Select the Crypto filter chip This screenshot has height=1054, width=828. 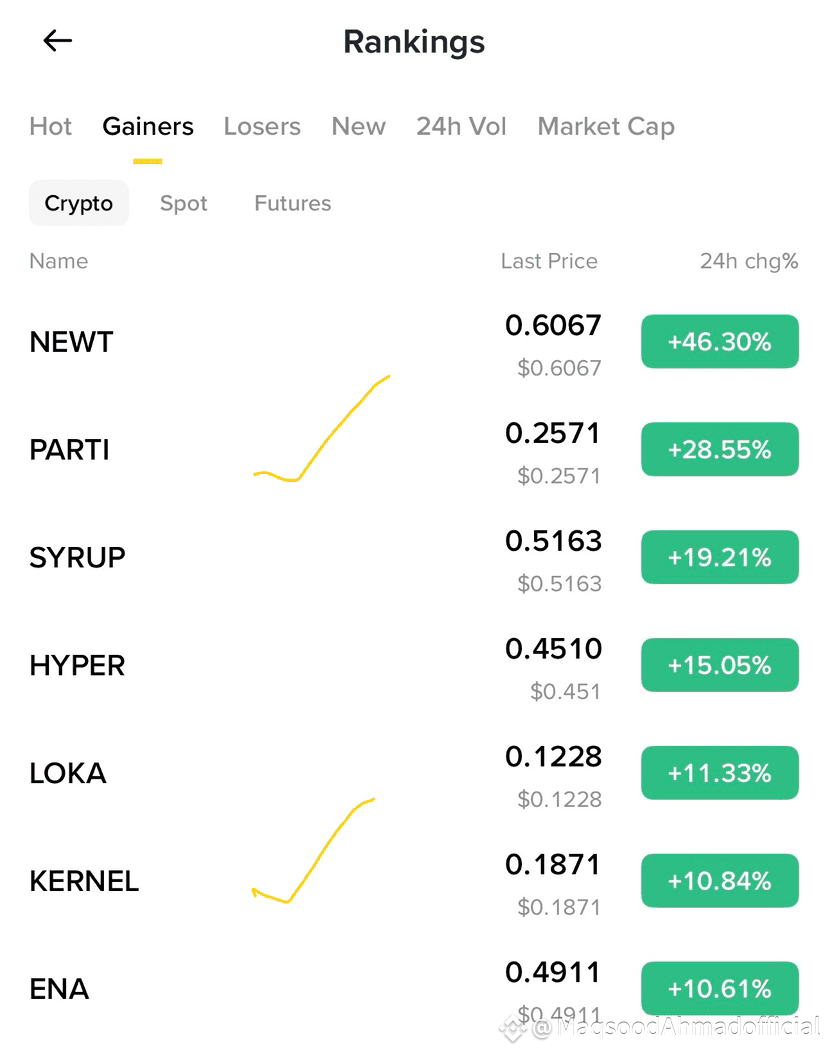(x=79, y=203)
